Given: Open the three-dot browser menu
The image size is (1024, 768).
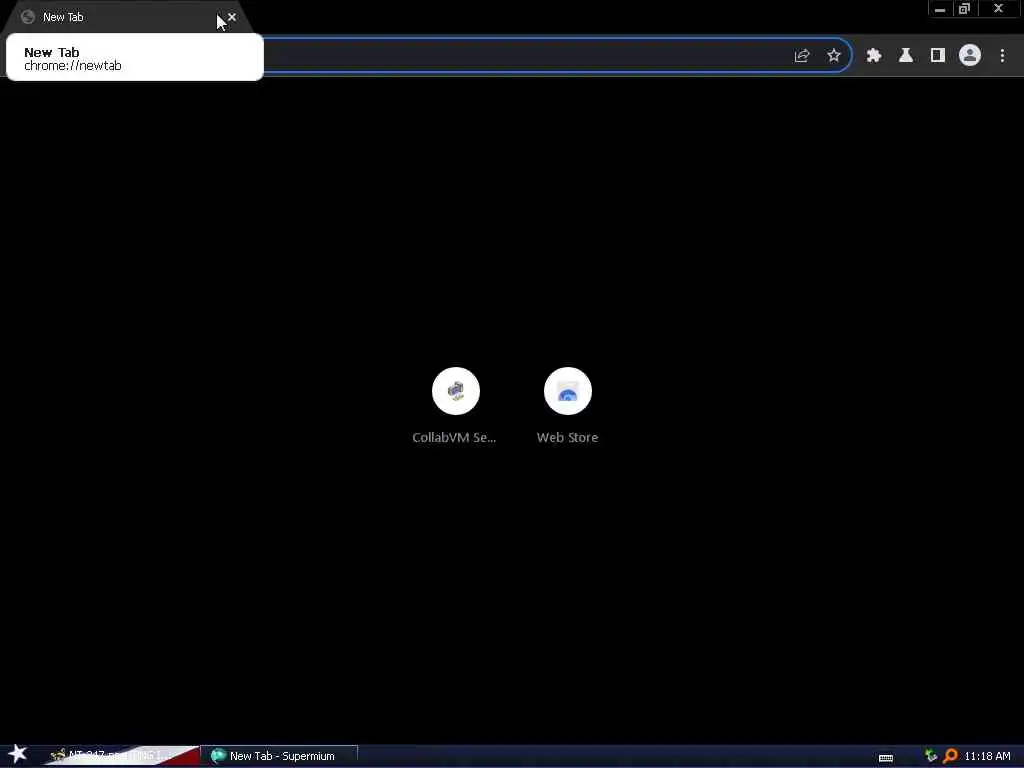Looking at the screenshot, I should pos(1002,56).
